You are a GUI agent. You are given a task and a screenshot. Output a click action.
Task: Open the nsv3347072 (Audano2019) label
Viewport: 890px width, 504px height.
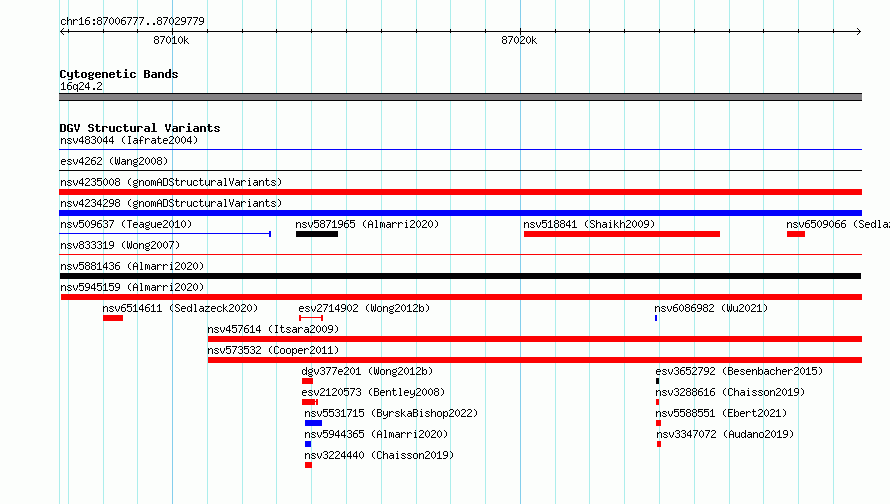coord(725,434)
